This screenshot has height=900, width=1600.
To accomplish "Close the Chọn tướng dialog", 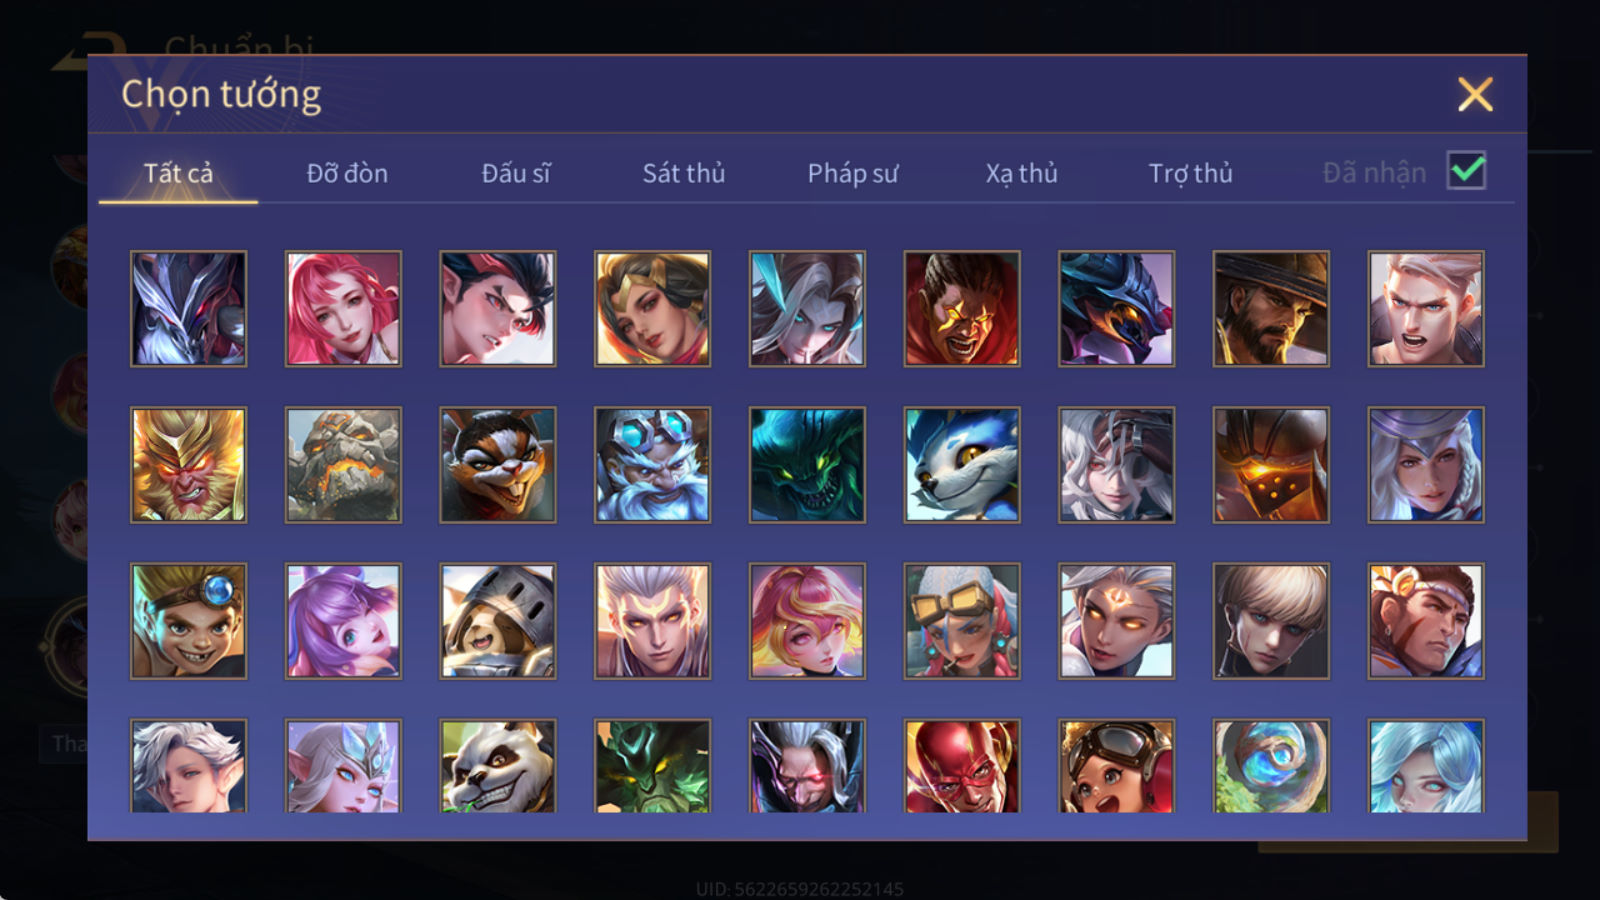I will (1475, 94).
